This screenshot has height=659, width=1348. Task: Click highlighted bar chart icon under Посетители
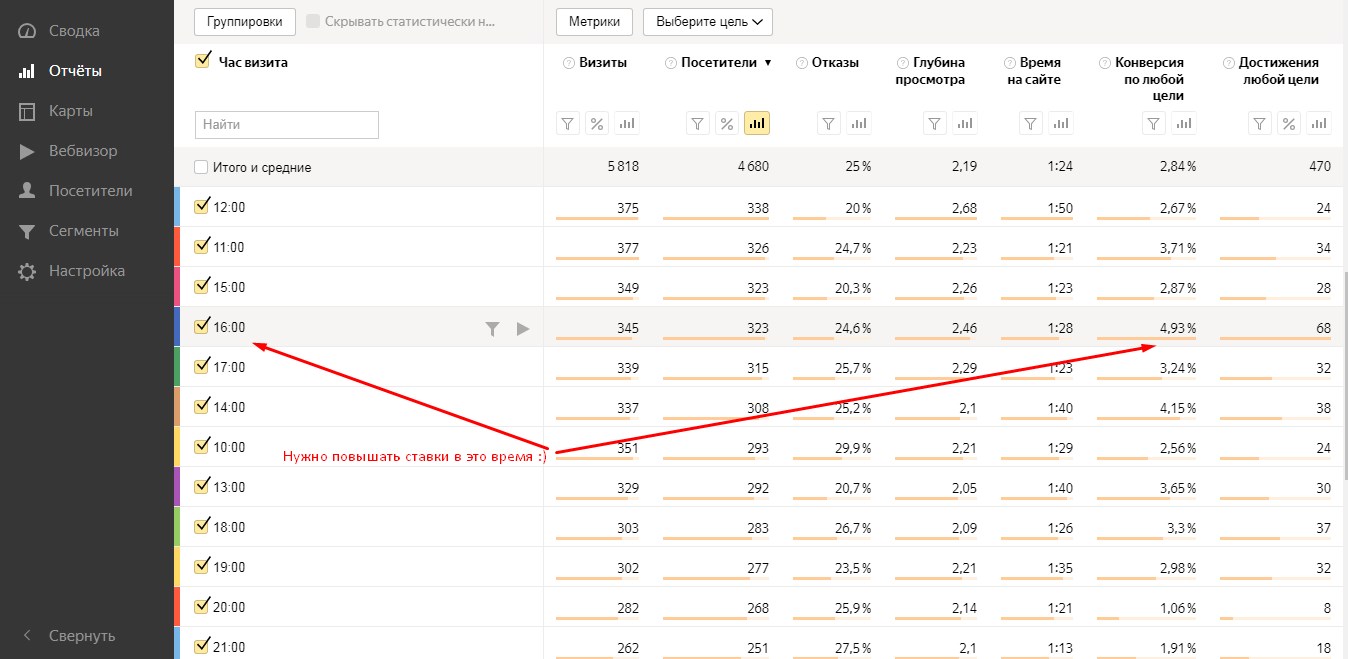pyautogui.click(x=757, y=124)
